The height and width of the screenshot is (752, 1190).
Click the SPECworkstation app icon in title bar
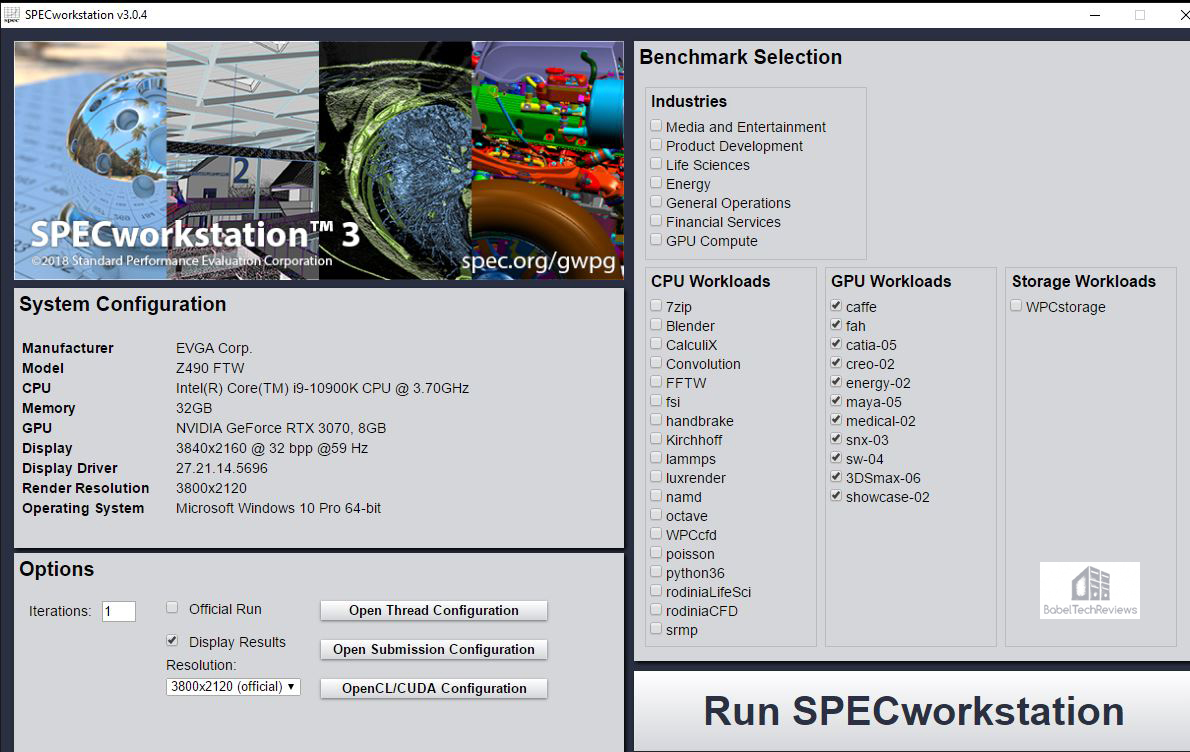11,14
